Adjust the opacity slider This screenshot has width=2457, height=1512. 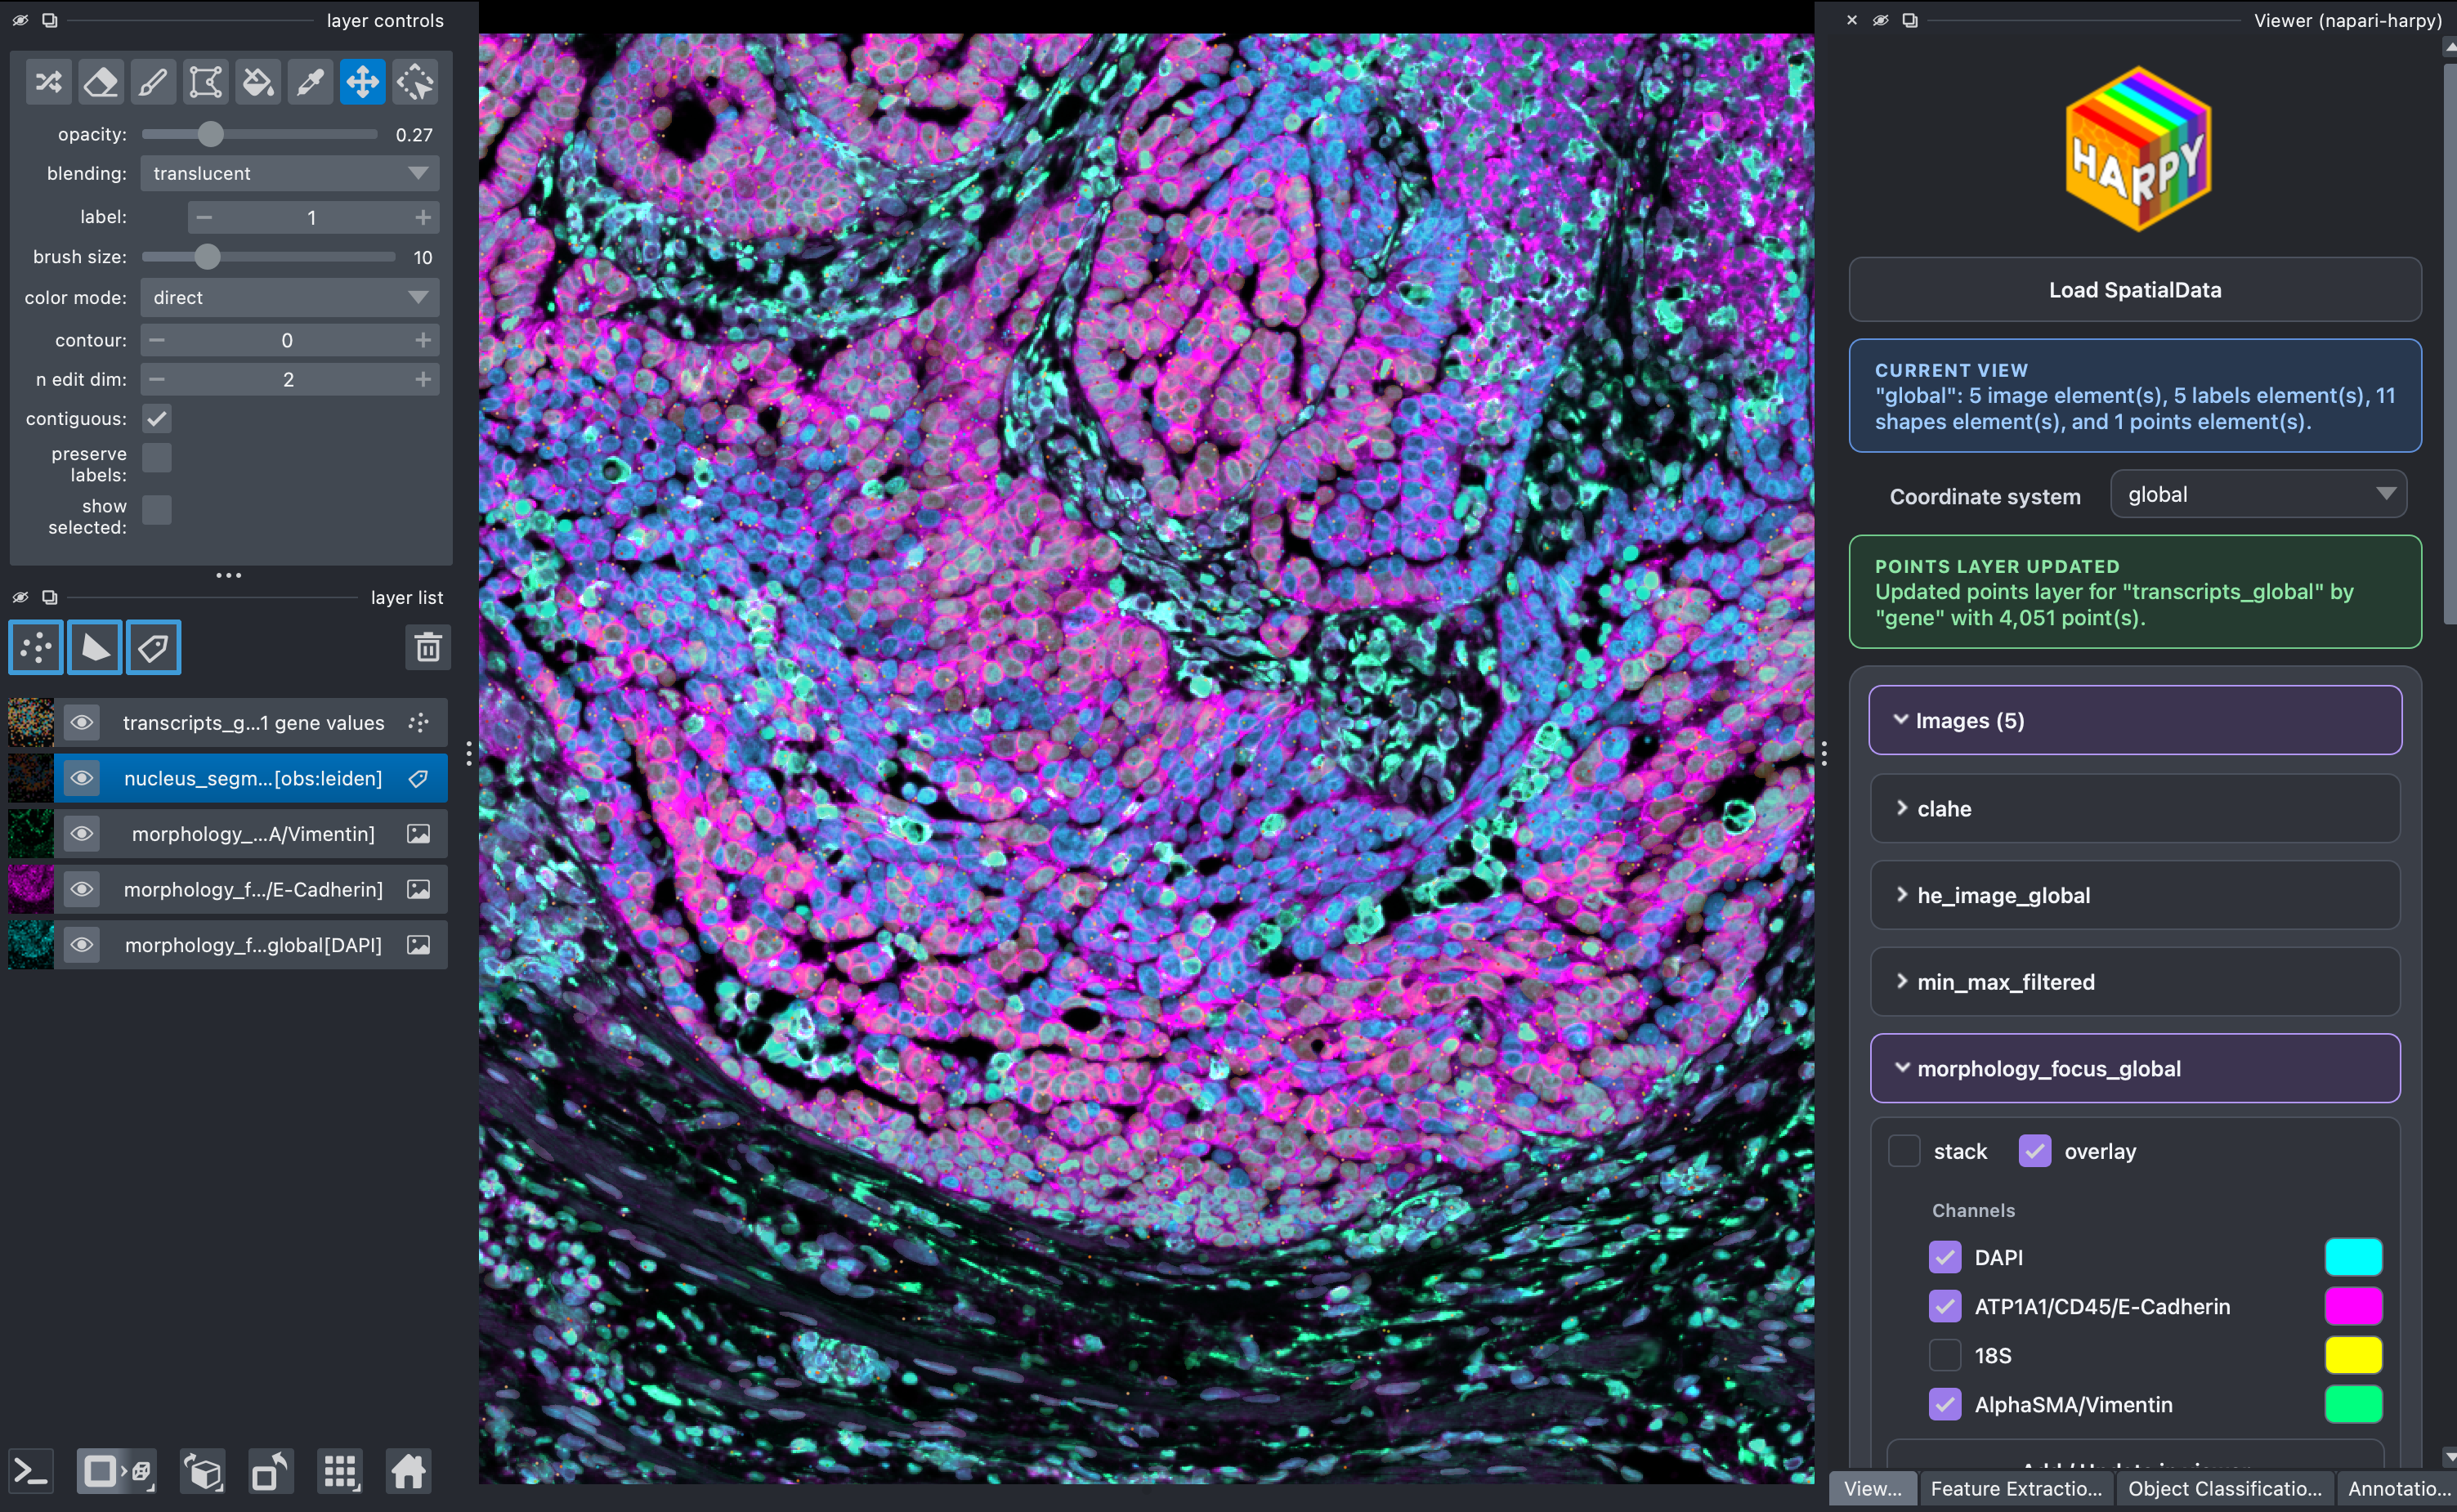(x=260, y=134)
